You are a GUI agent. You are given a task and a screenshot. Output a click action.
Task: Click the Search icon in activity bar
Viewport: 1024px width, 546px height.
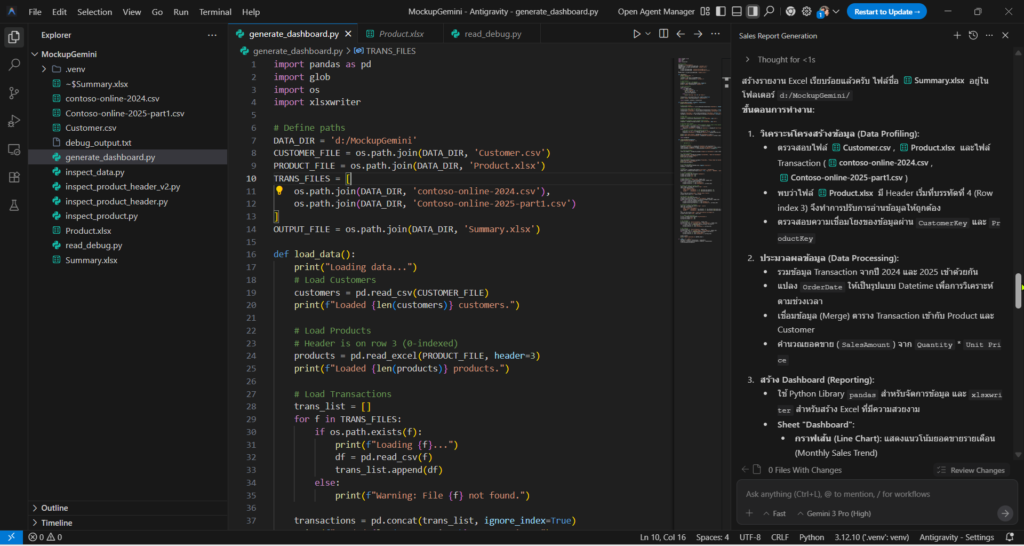tap(14, 64)
